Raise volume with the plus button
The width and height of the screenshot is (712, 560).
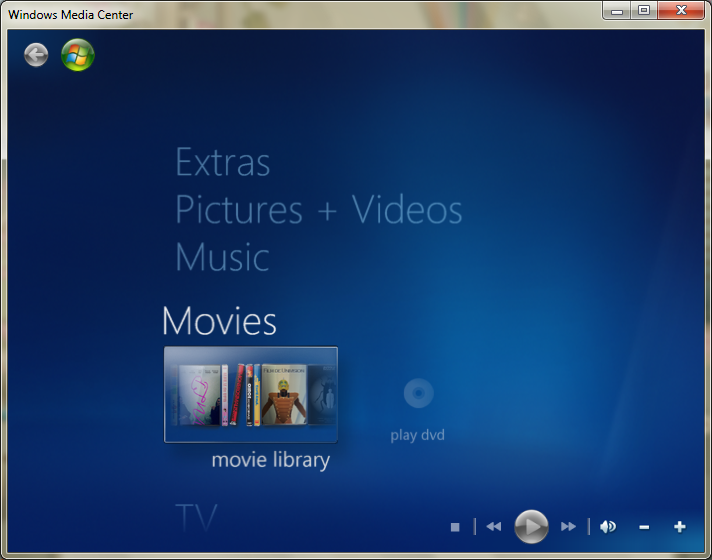pos(680,527)
